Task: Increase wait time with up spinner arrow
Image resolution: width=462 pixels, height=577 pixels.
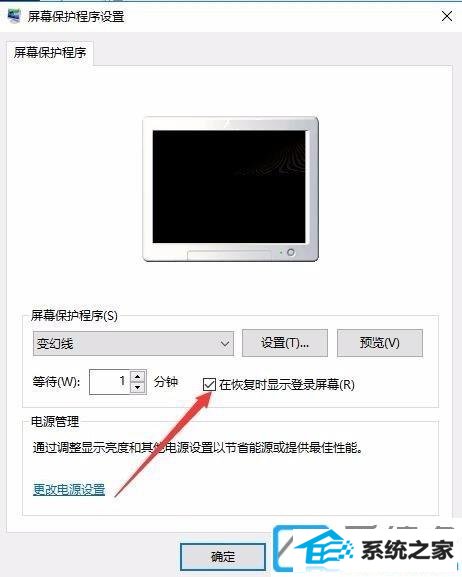Action: click(138, 376)
